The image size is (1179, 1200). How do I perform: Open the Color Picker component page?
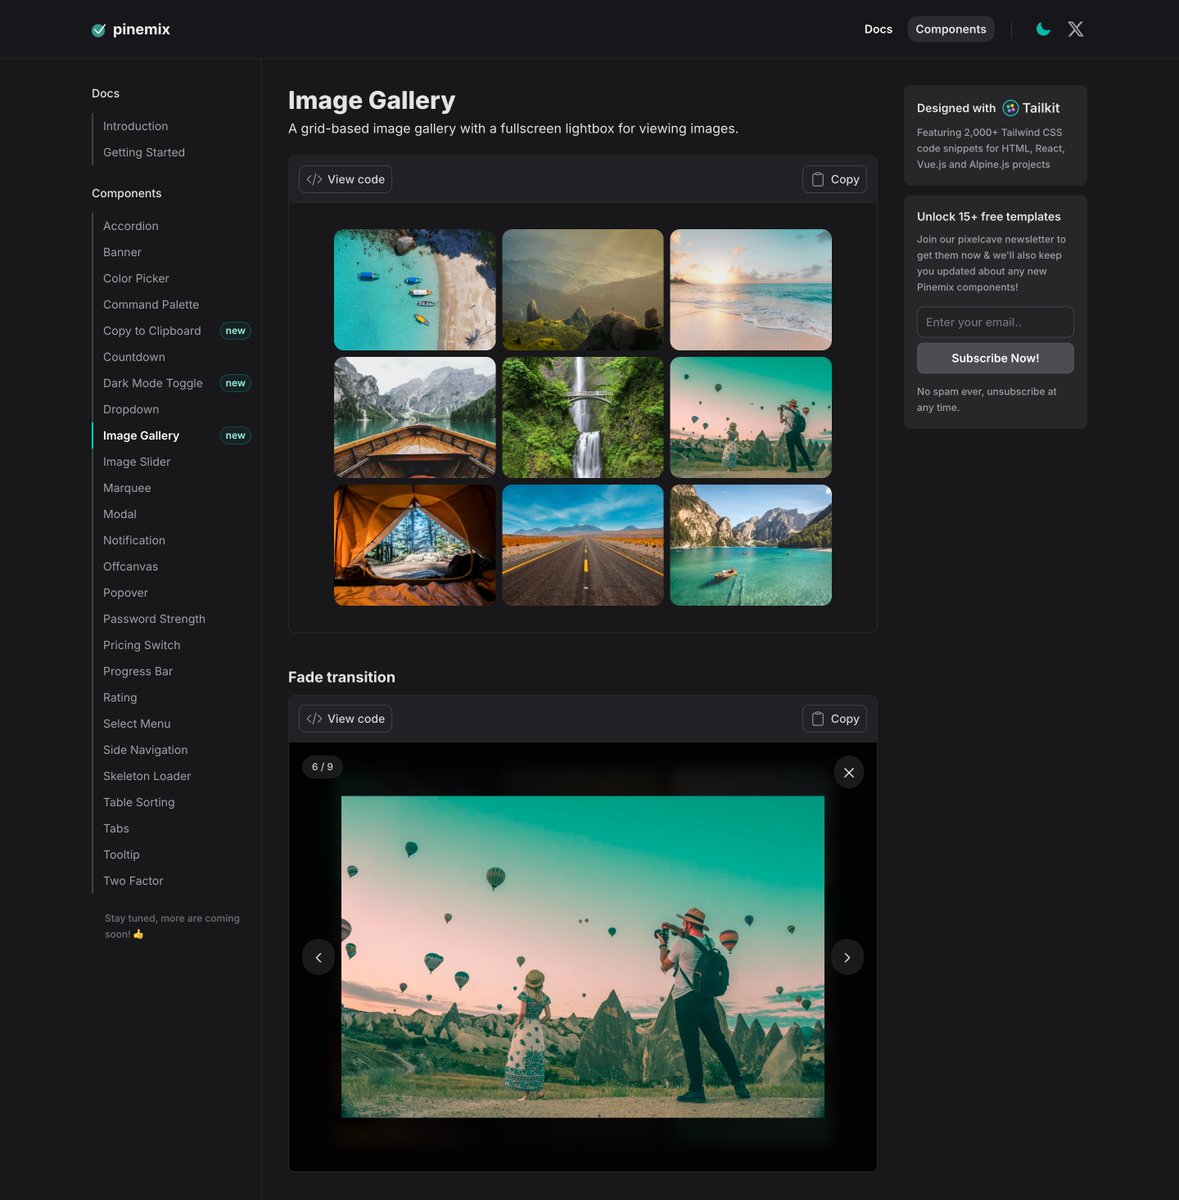(x=136, y=278)
